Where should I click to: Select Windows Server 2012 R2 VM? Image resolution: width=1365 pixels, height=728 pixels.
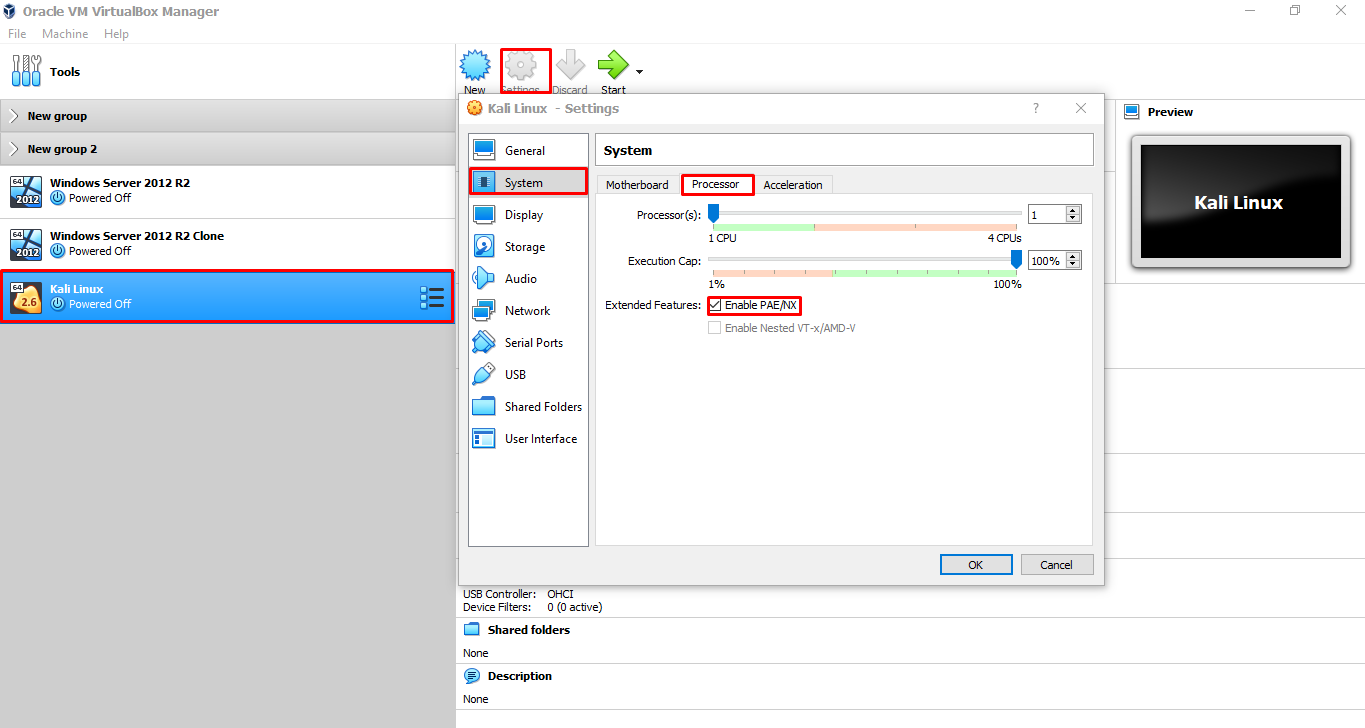tap(227, 191)
